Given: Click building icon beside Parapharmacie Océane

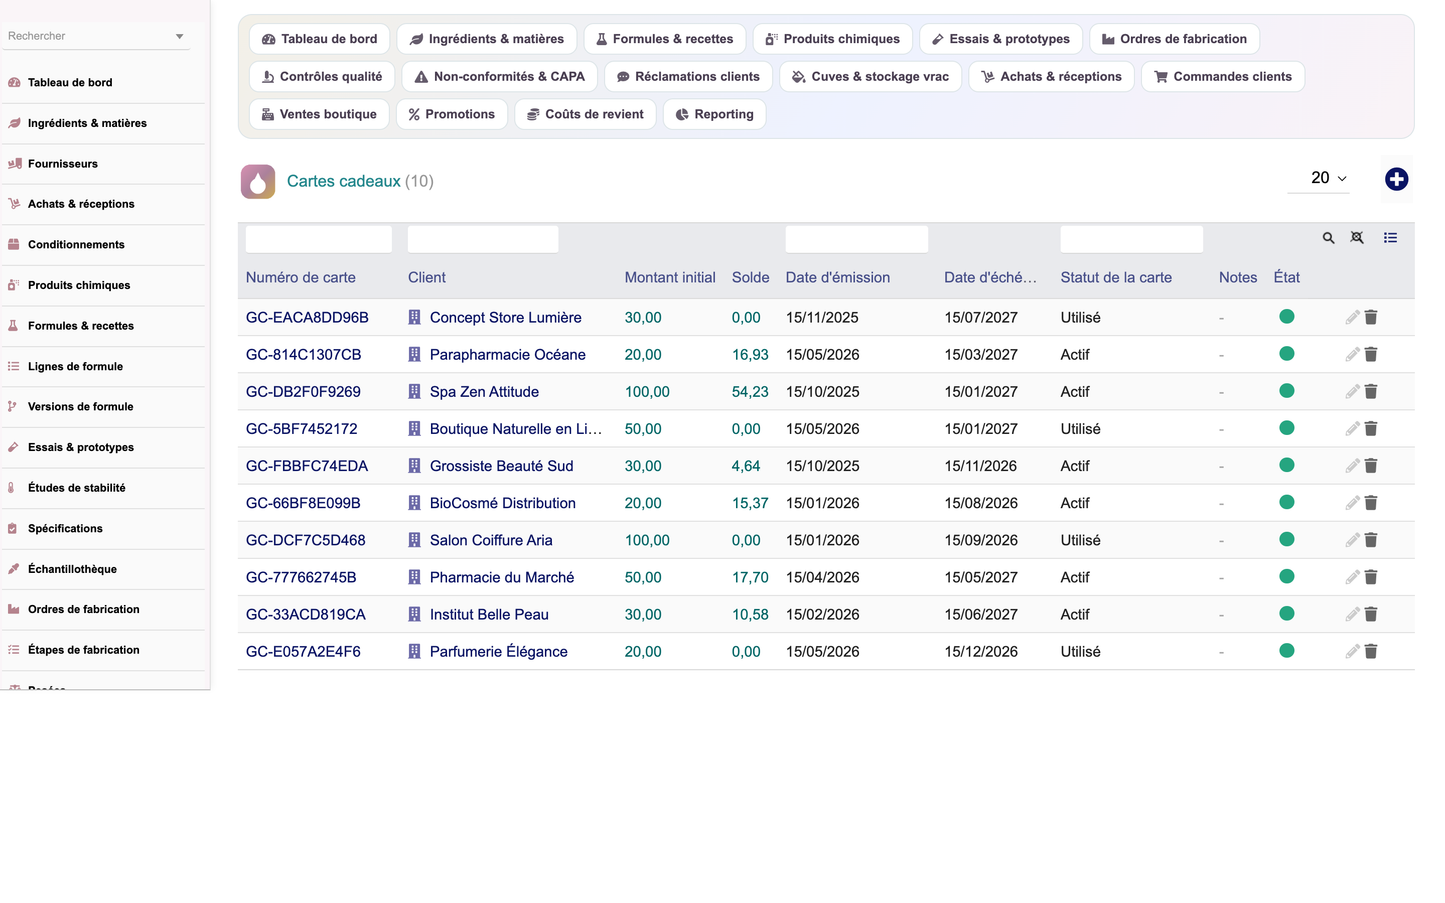Looking at the screenshot, I should coord(414,354).
